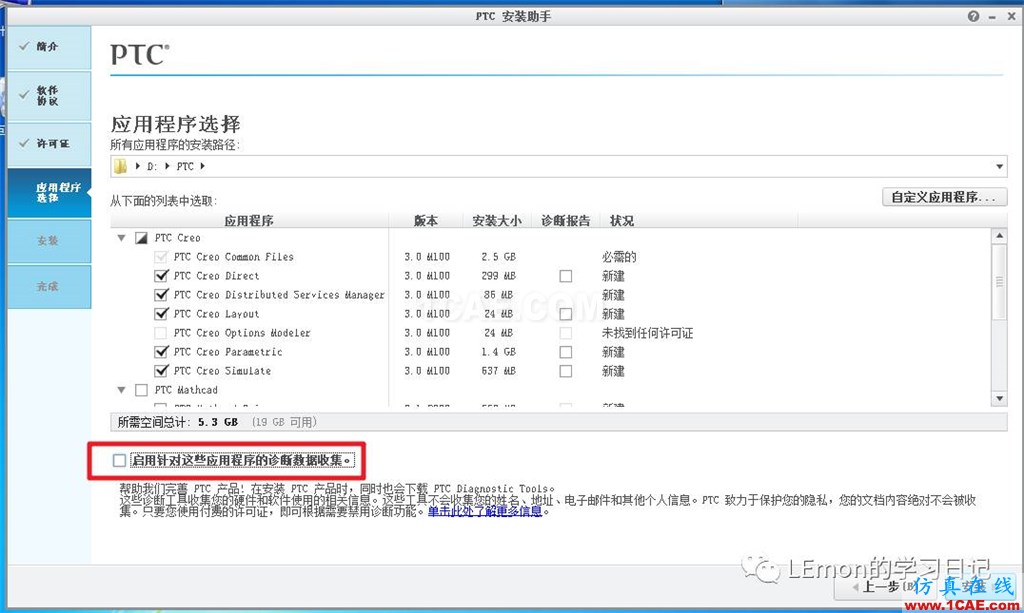Select the 安装 step in sidebar

[50, 241]
